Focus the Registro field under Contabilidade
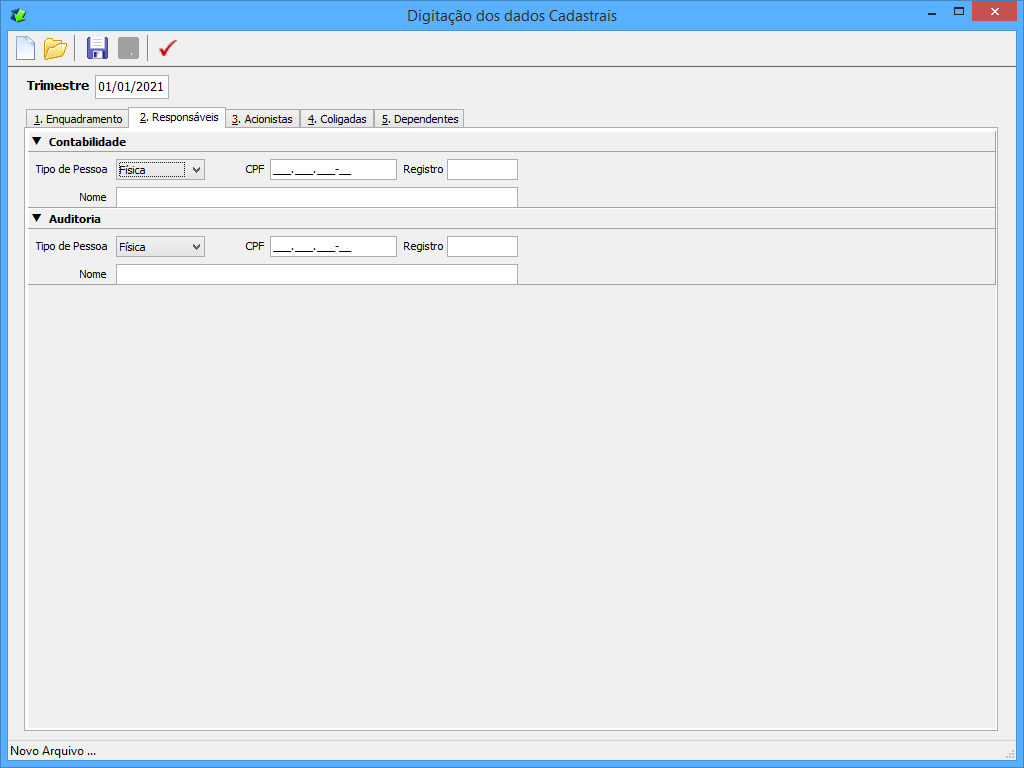Image resolution: width=1024 pixels, height=768 pixels. point(483,170)
